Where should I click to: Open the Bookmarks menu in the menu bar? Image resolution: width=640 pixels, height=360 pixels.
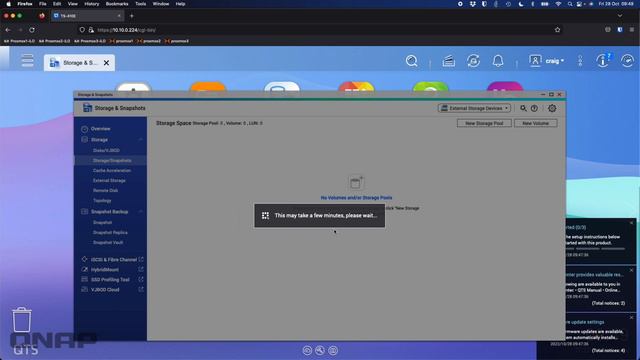coord(117,4)
